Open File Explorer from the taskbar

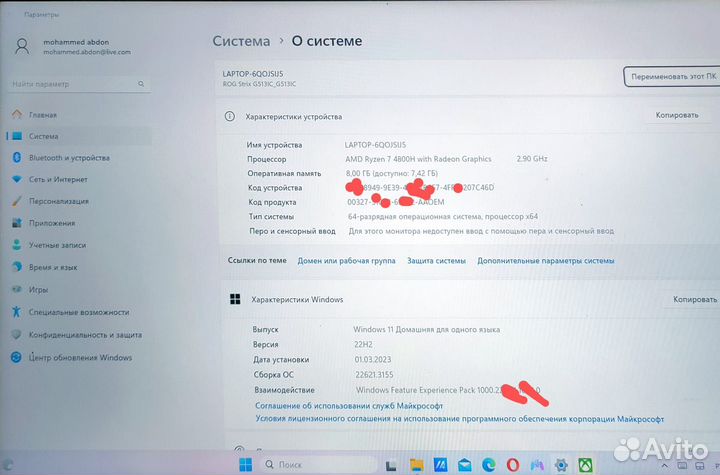(416, 465)
